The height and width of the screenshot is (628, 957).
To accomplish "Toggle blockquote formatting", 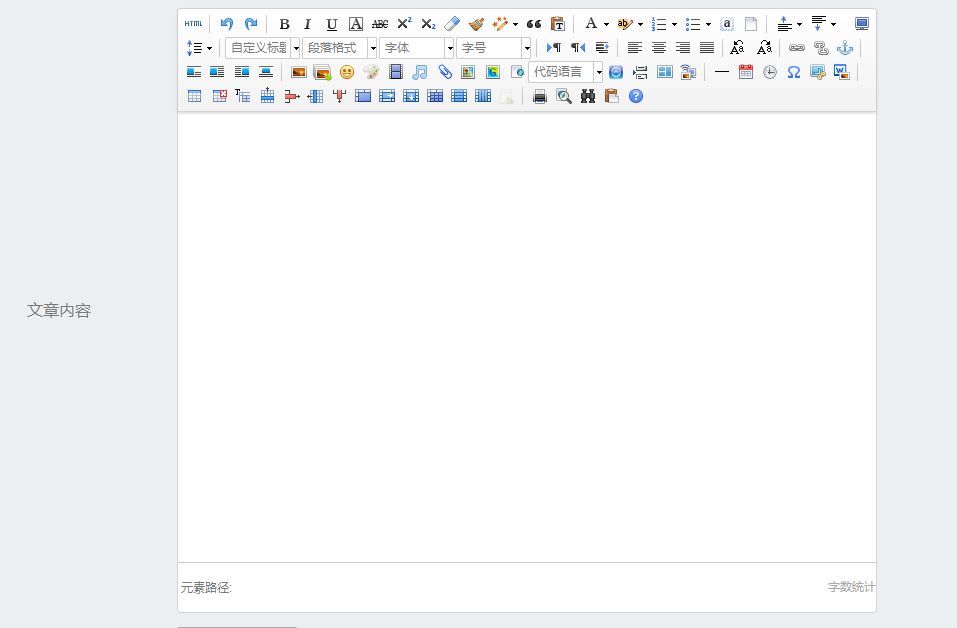I will point(534,24).
